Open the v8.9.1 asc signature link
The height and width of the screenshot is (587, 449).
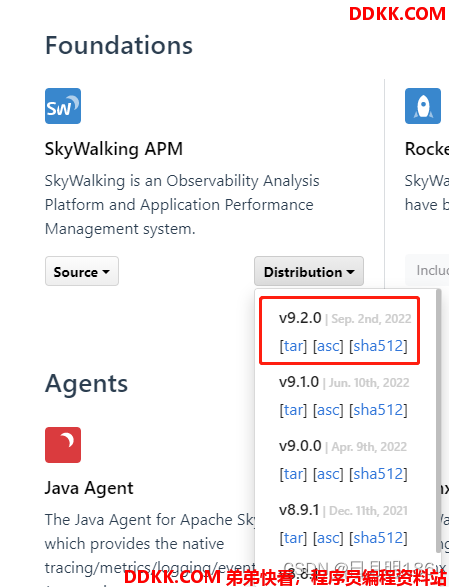coord(328,538)
